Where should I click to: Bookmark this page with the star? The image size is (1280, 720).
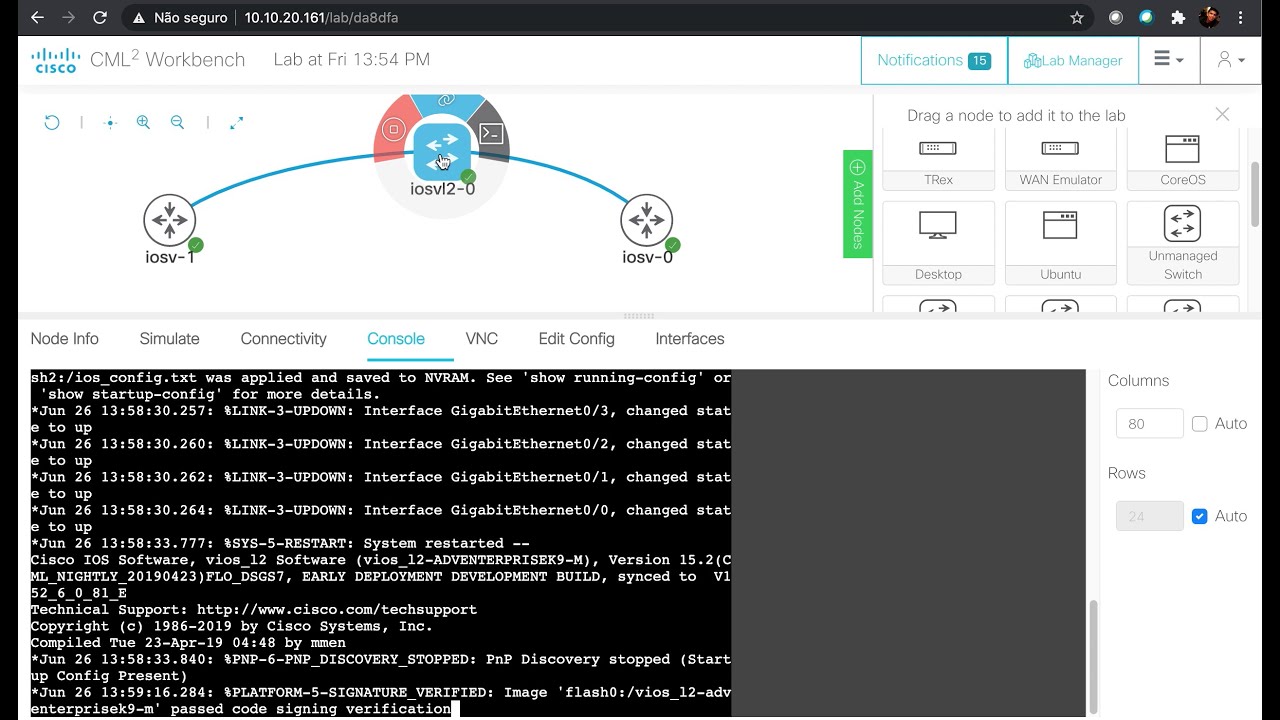tap(1077, 17)
